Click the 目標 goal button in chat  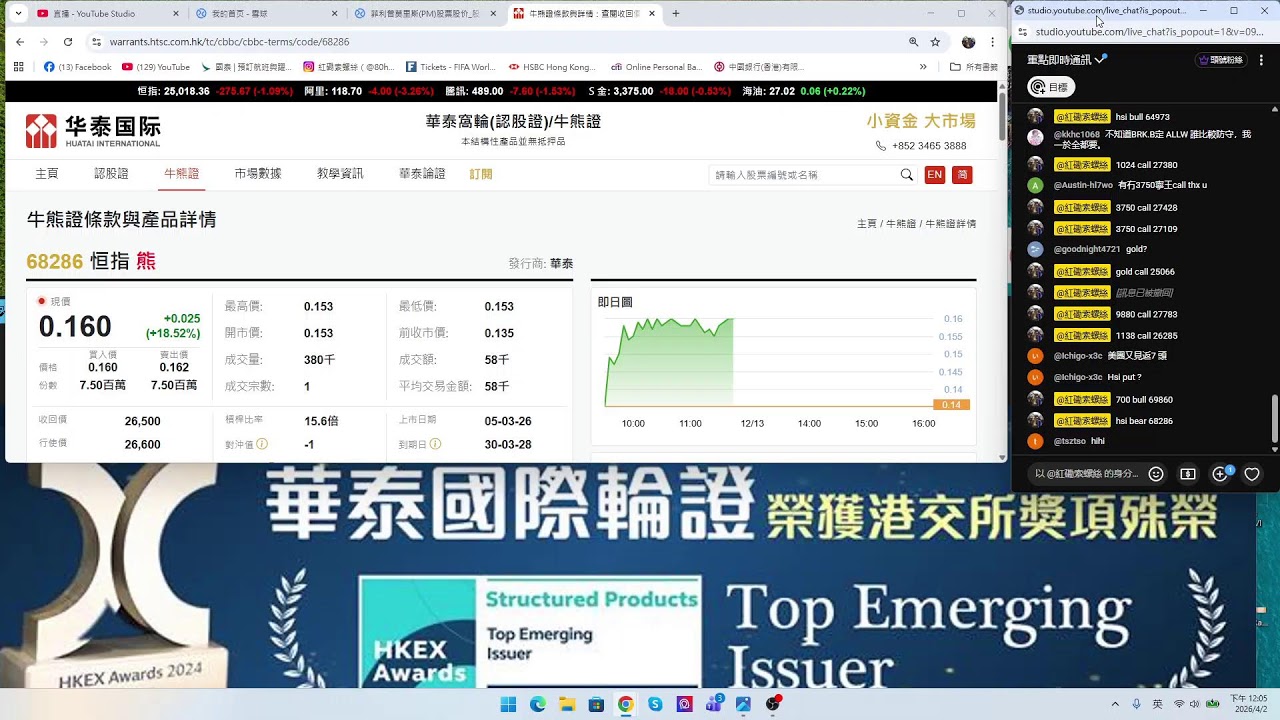pyautogui.click(x=1051, y=87)
